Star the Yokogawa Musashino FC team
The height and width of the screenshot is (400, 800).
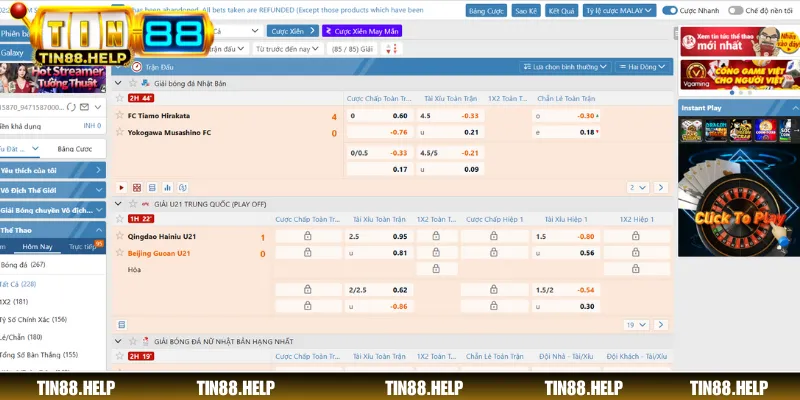120,132
